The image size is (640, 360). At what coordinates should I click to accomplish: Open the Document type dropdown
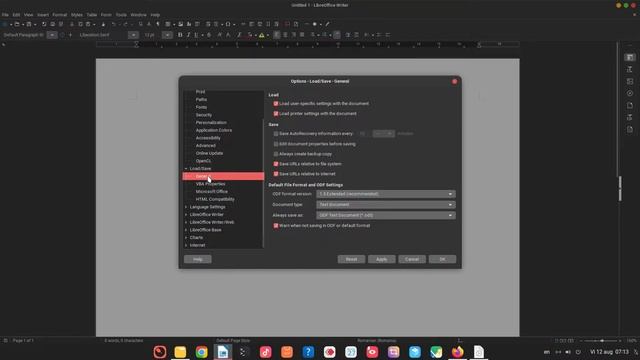coord(386,204)
